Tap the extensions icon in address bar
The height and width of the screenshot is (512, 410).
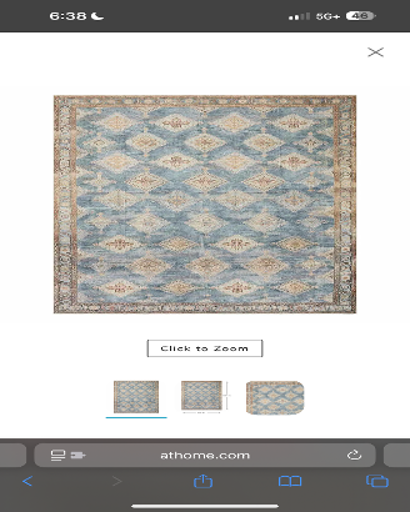click(78, 455)
